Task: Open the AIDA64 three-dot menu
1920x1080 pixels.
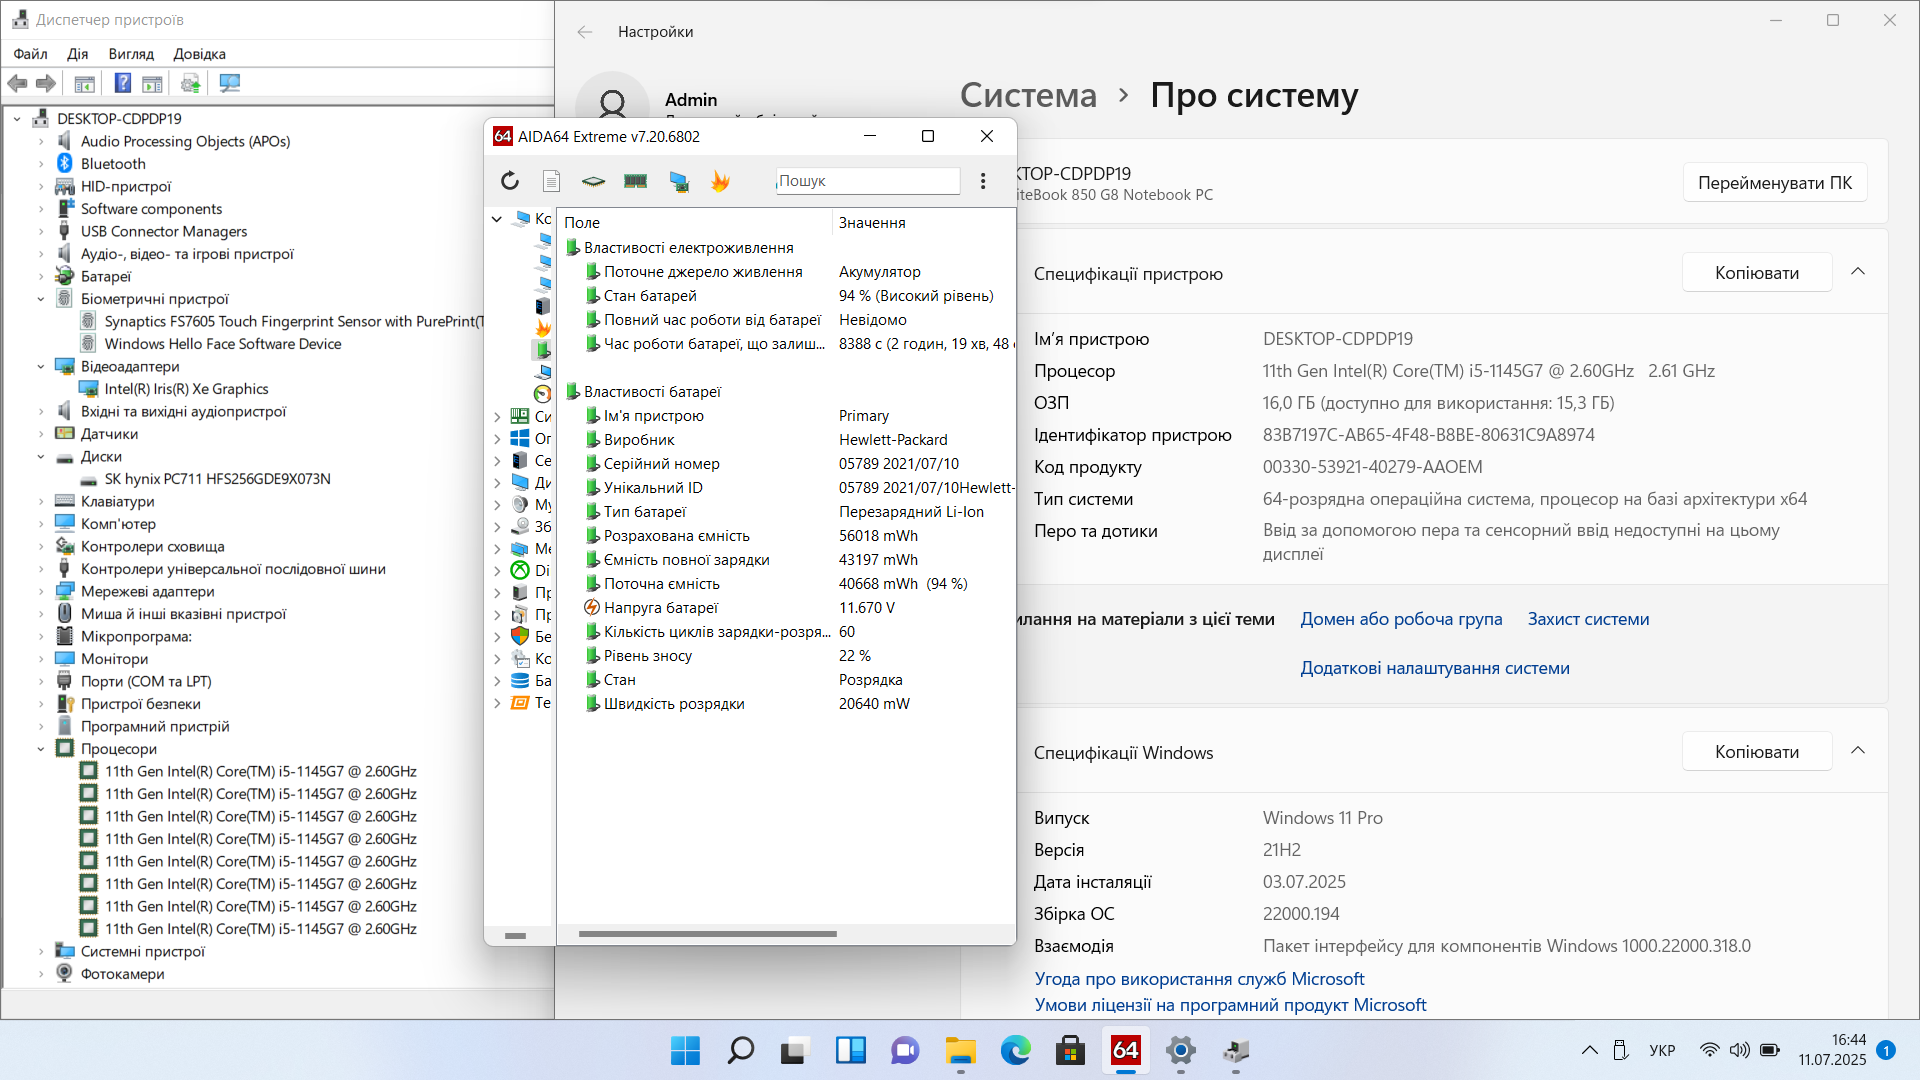Action: 983,181
